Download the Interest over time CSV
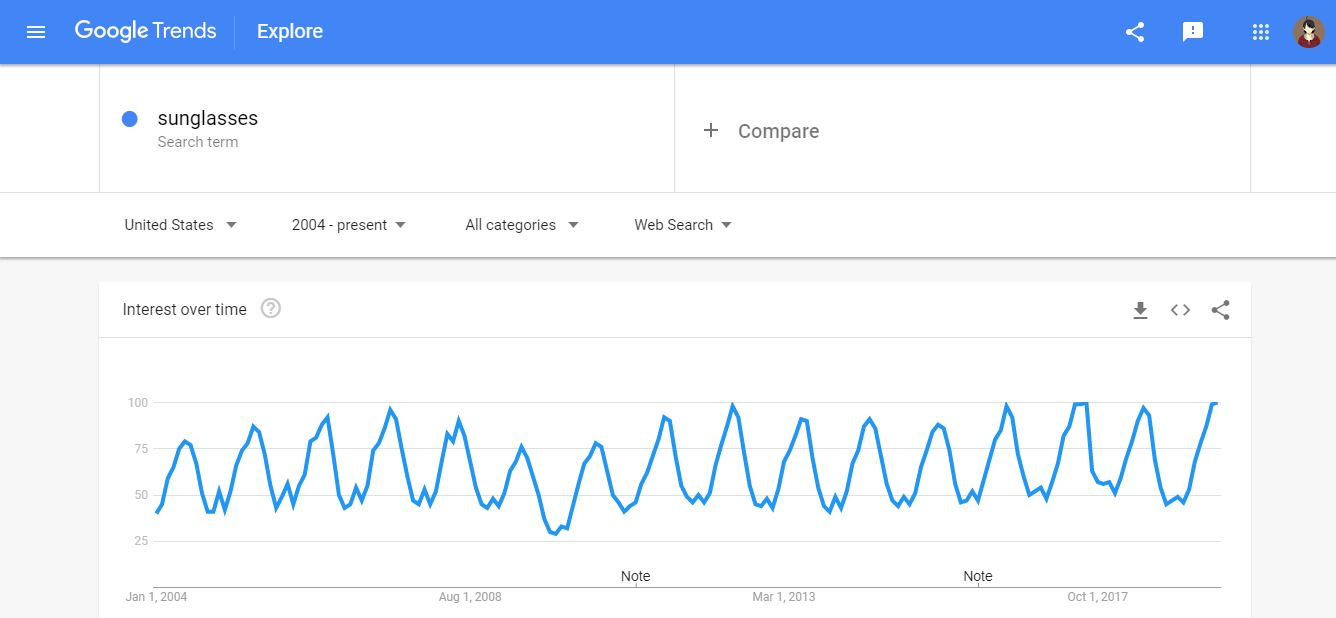The height and width of the screenshot is (618, 1336). coord(1140,310)
